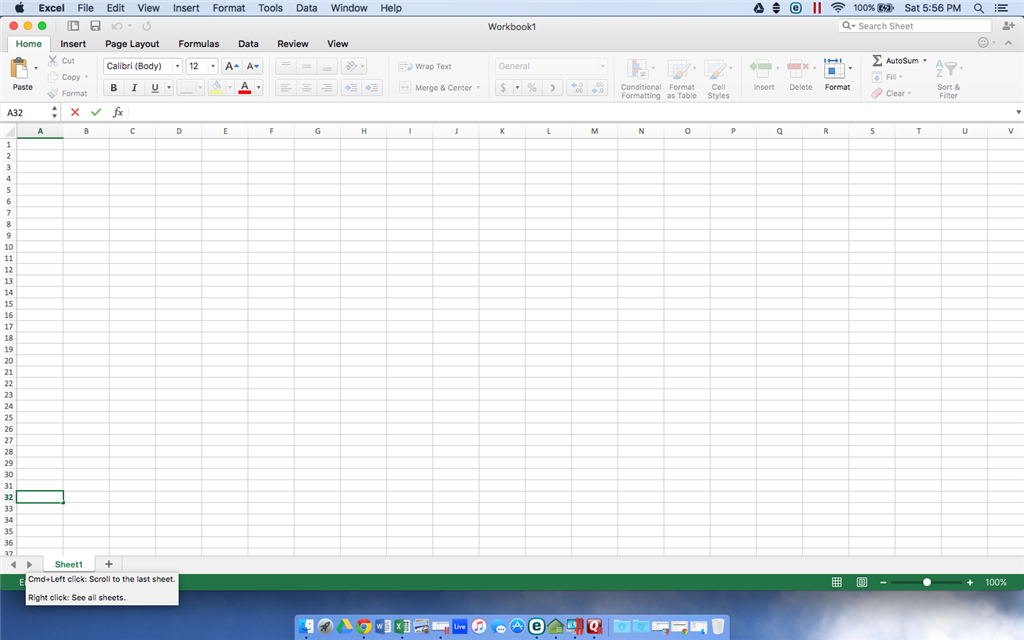This screenshot has width=1024, height=640.
Task: Expand the Clear dropdown
Action: (x=909, y=93)
